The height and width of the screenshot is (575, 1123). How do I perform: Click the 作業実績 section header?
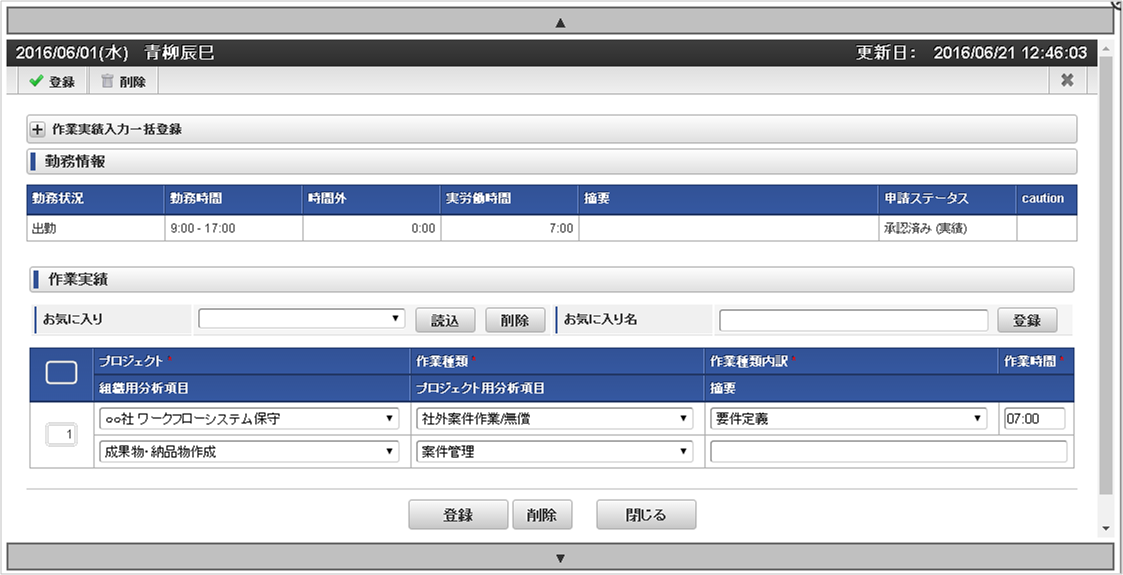[551, 279]
